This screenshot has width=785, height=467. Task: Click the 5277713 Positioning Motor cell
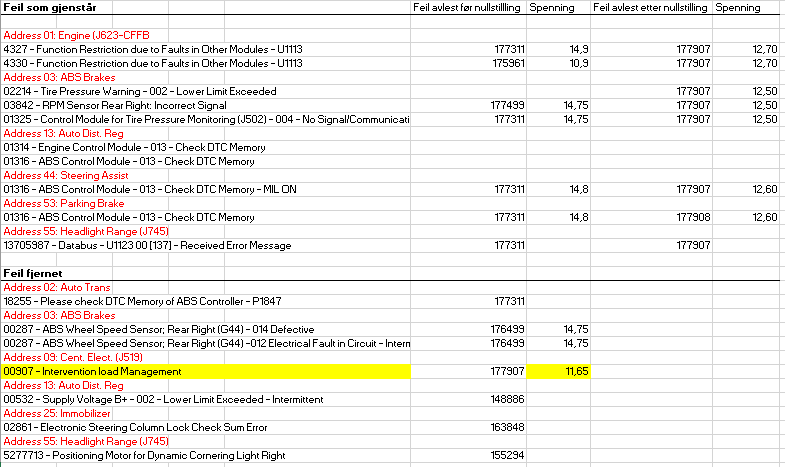145,455
